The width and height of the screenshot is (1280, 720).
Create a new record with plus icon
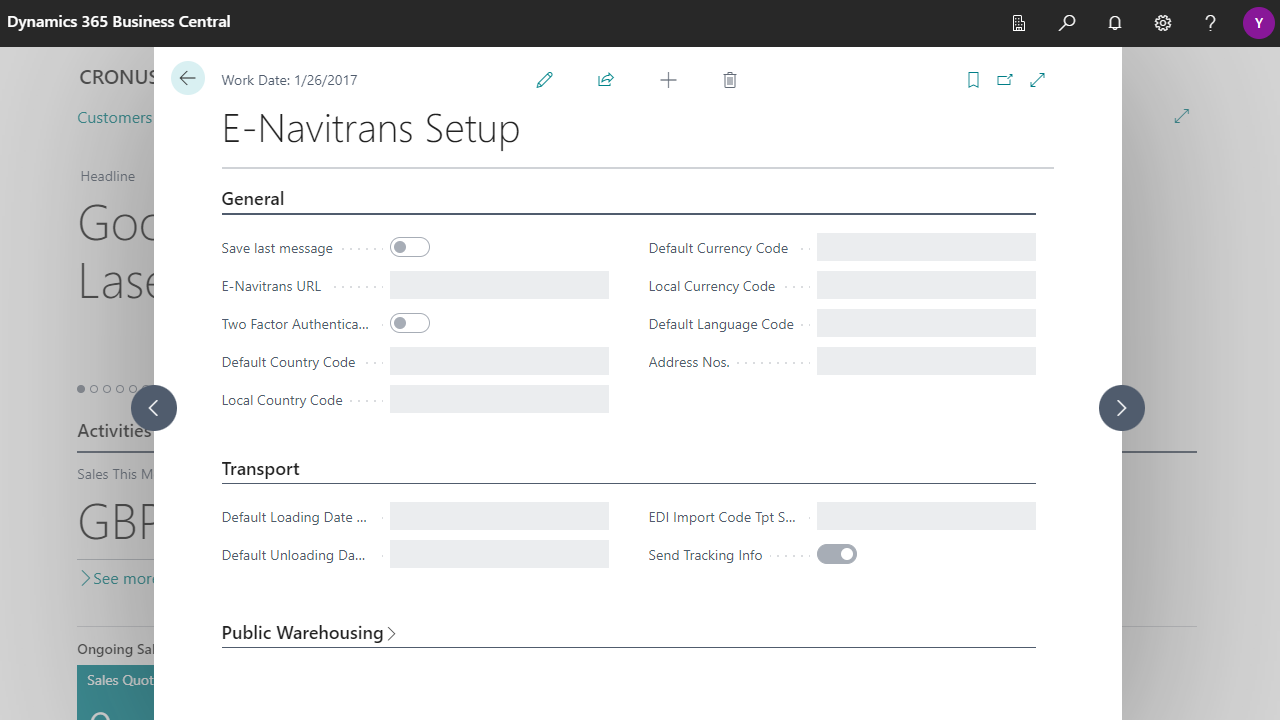coord(669,80)
